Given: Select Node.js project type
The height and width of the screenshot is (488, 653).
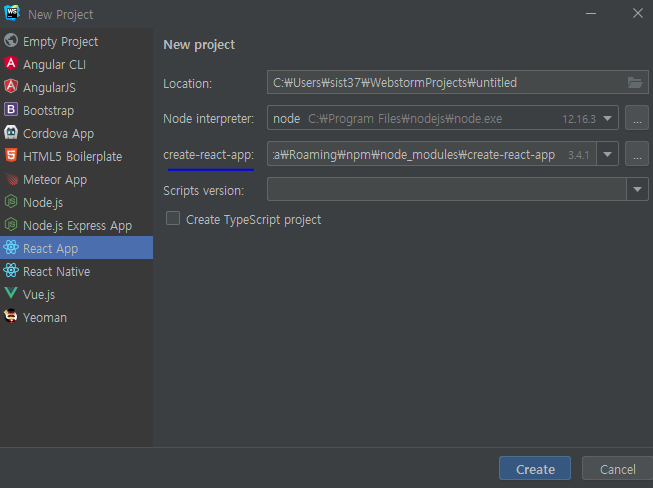Looking at the screenshot, I should click(x=77, y=202).
